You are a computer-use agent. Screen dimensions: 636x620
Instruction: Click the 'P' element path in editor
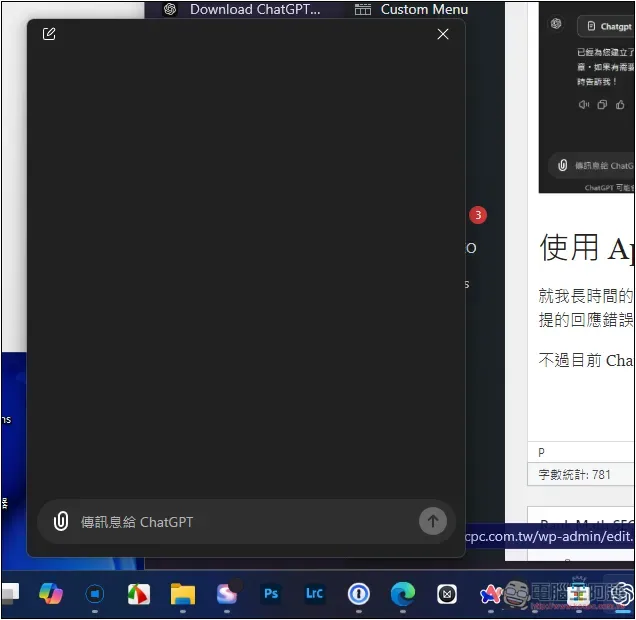(541, 452)
